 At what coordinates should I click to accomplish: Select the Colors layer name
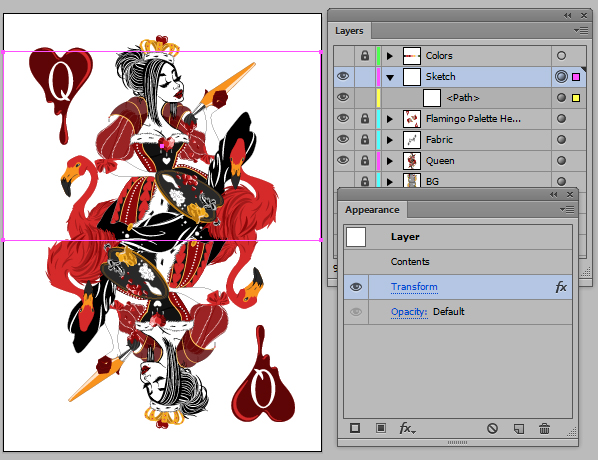click(439, 56)
